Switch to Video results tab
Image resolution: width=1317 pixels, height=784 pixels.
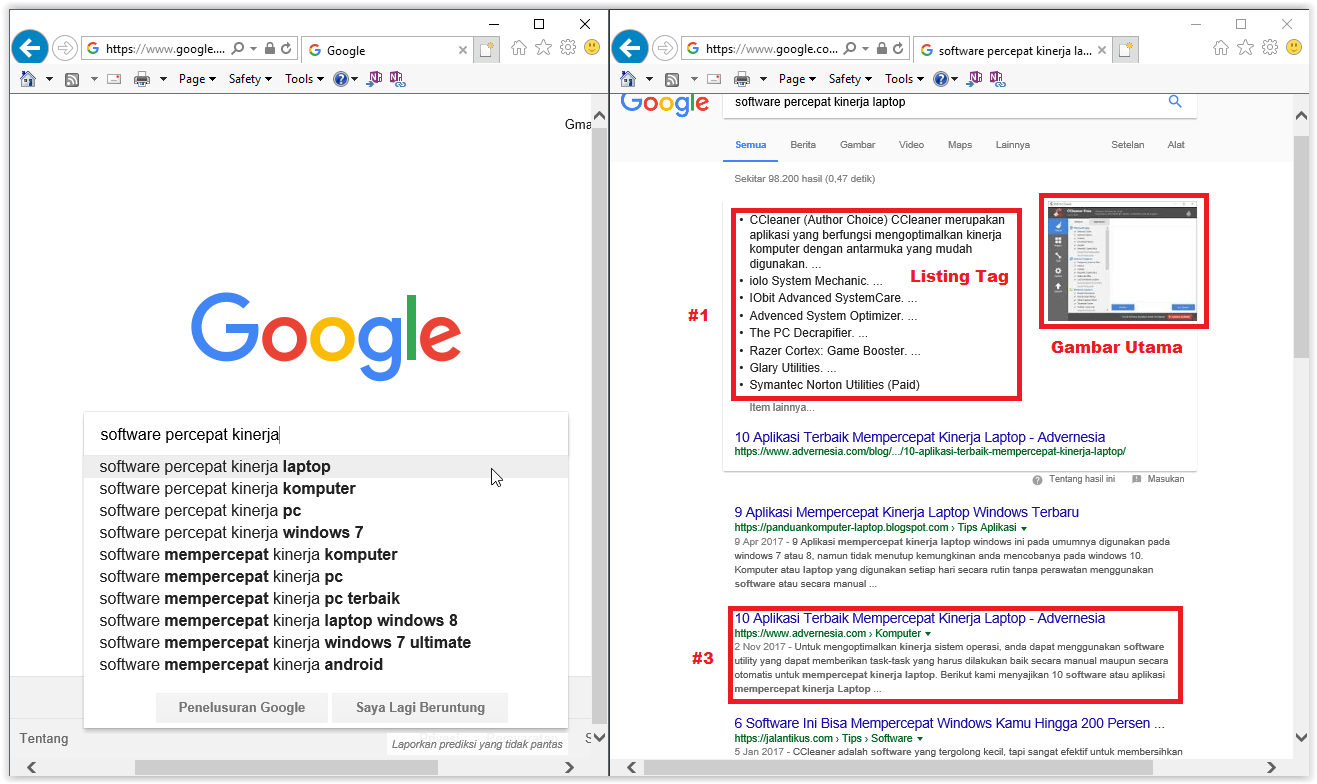pyautogui.click(x=911, y=145)
